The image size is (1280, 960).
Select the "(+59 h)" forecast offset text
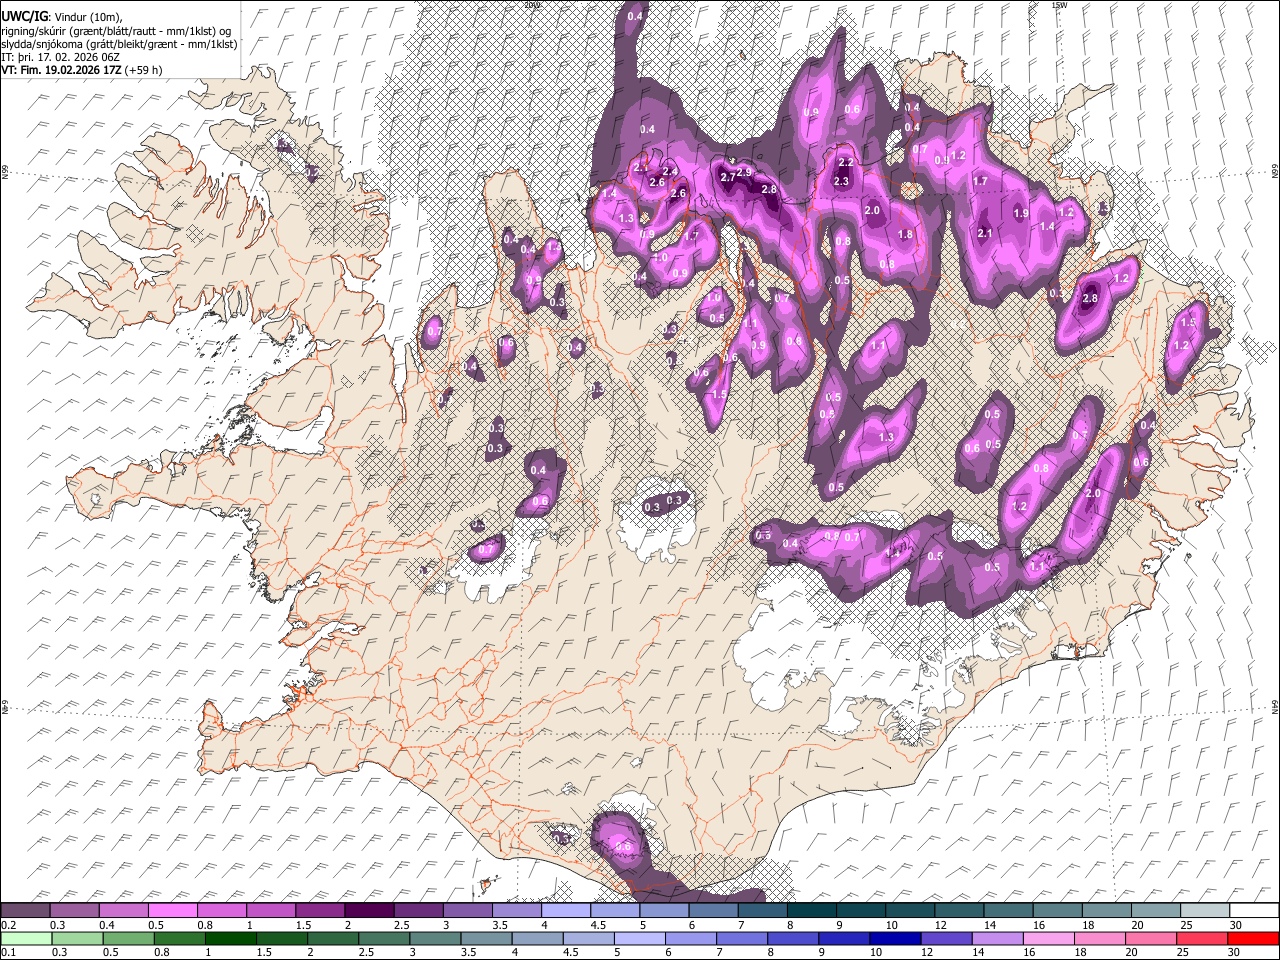click(144, 70)
